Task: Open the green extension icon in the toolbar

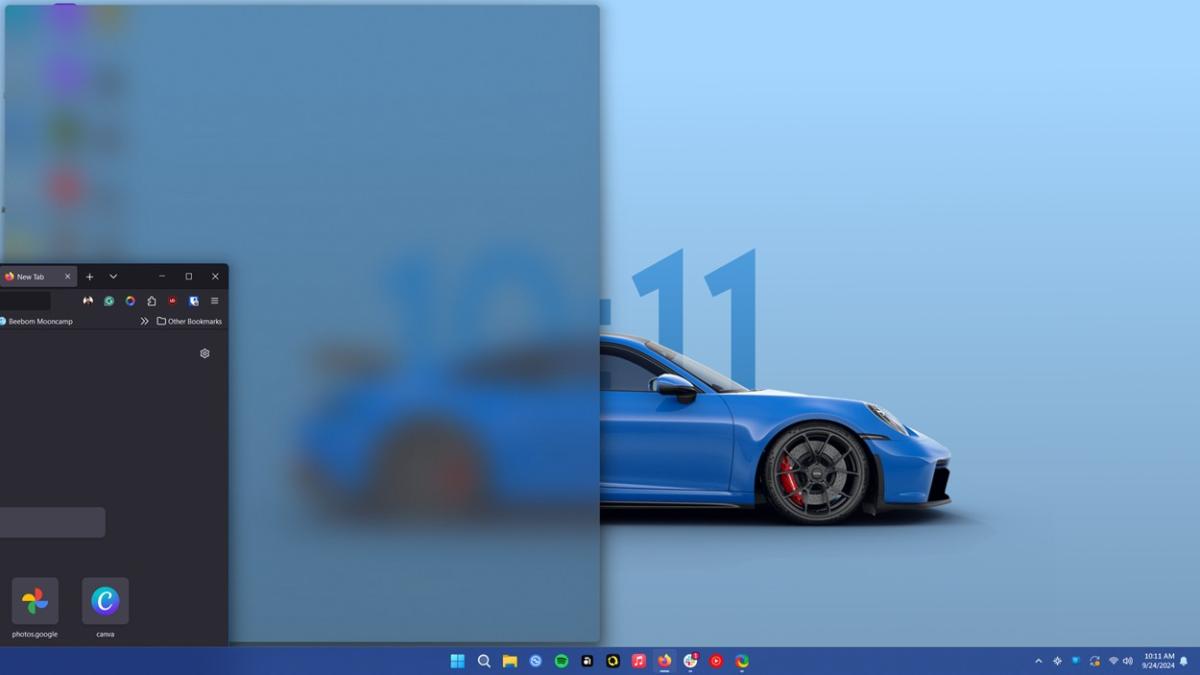Action: 109,300
